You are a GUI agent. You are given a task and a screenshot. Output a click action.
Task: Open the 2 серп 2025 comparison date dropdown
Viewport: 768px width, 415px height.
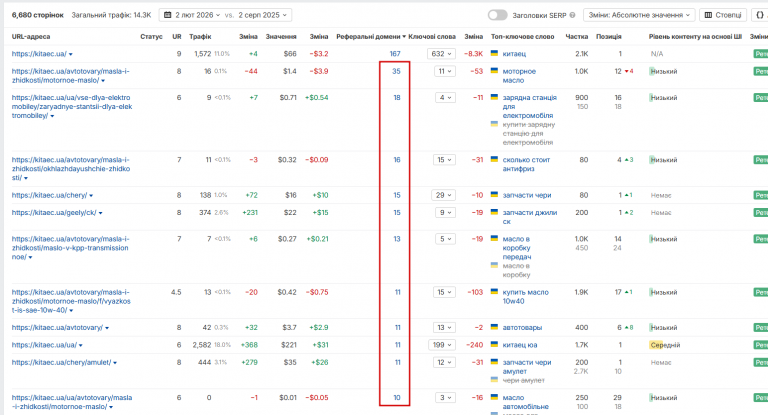pos(263,15)
